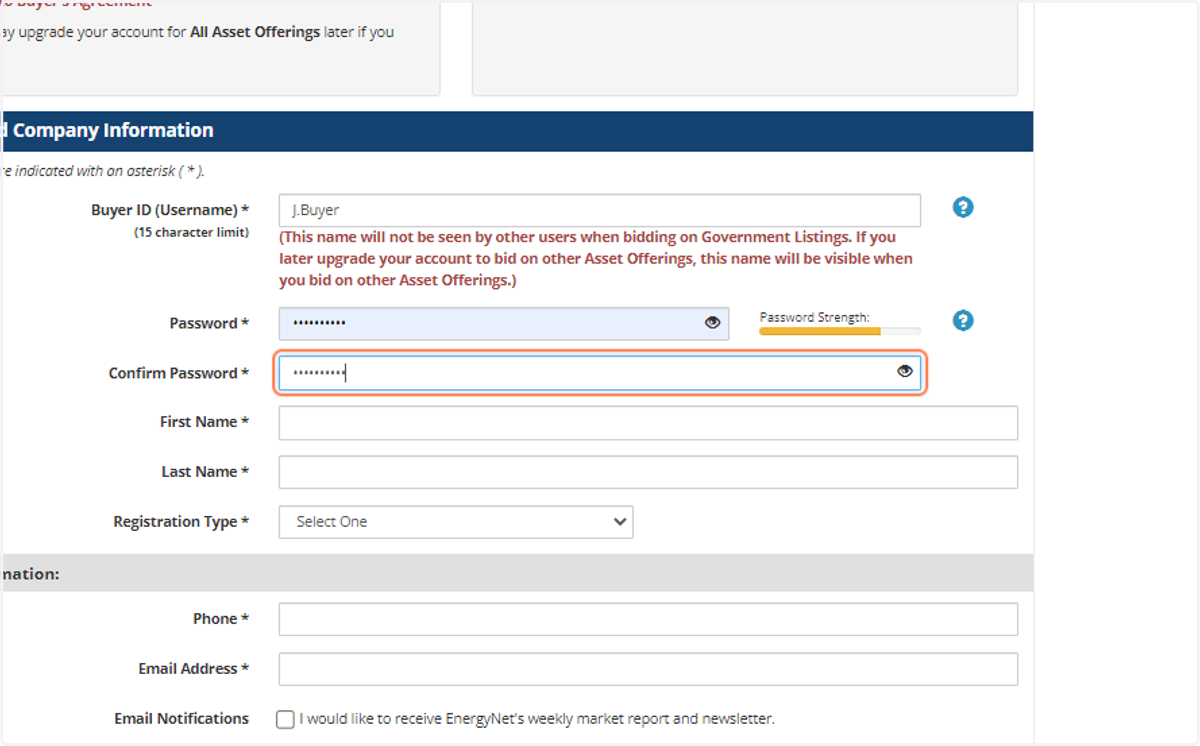Click the Buyer ID username field

point(600,211)
